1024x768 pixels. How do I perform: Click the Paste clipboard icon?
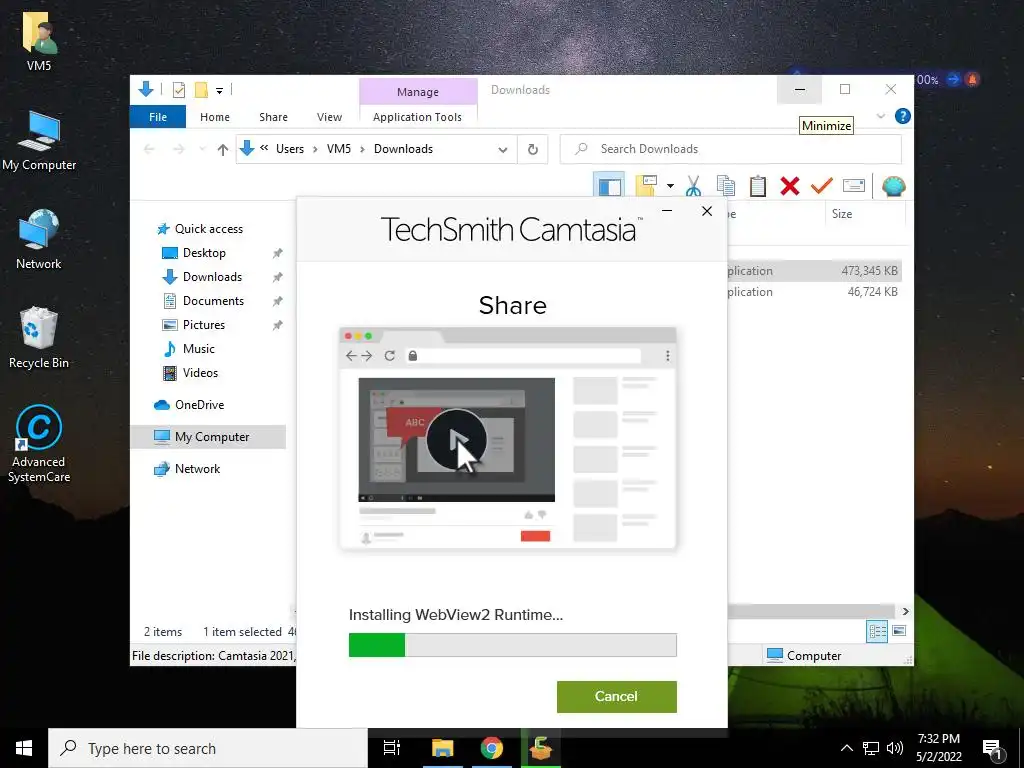pyautogui.click(x=758, y=186)
